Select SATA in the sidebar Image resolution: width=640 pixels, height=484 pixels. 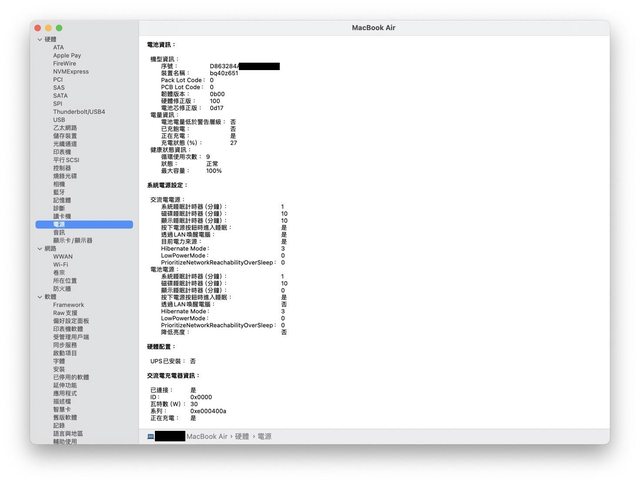(x=60, y=95)
